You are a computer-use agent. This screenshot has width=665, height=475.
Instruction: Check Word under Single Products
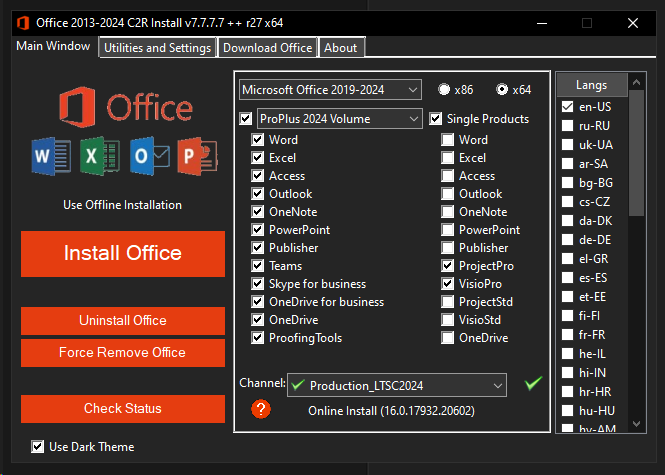pos(447,140)
